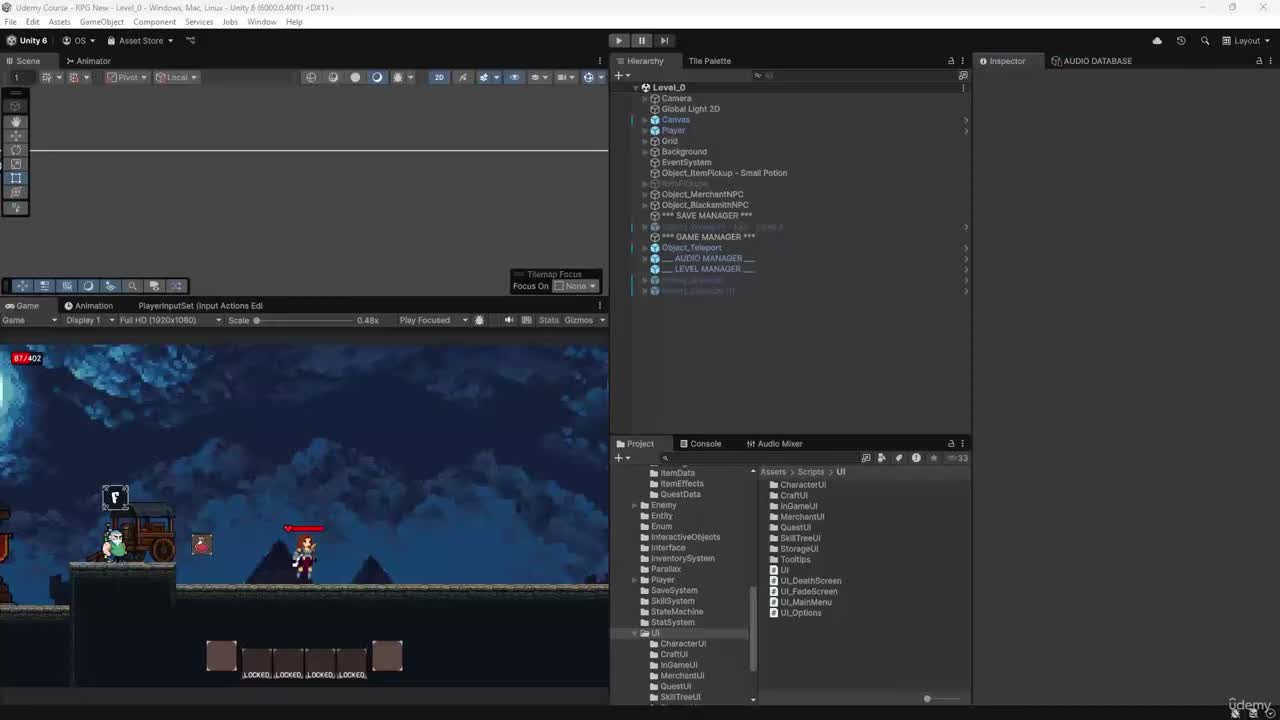Select the Hand (View) tool in Scene

[x=16, y=121]
